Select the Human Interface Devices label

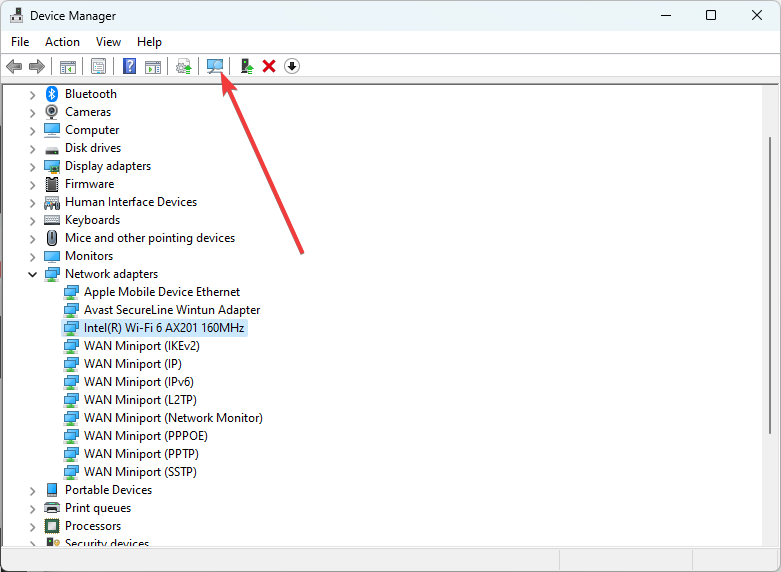131,202
